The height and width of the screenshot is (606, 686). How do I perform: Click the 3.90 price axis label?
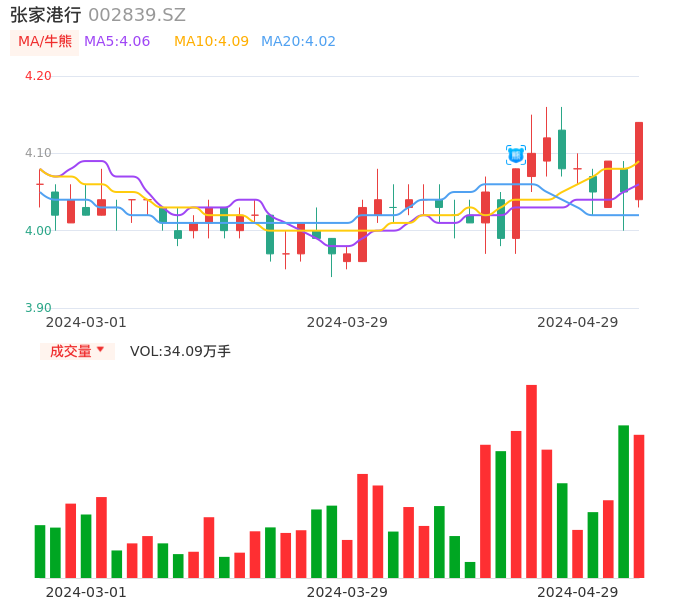38,308
